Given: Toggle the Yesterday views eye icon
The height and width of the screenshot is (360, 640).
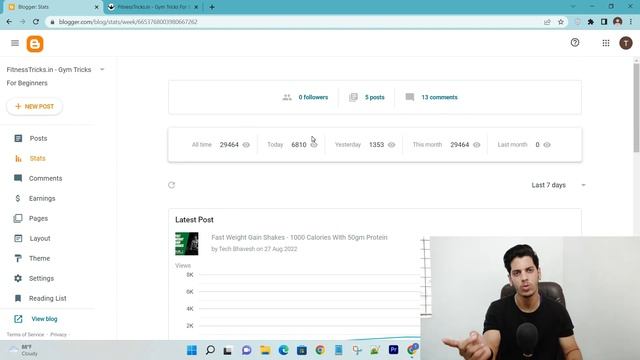Looking at the screenshot, I should [x=391, y=144].
